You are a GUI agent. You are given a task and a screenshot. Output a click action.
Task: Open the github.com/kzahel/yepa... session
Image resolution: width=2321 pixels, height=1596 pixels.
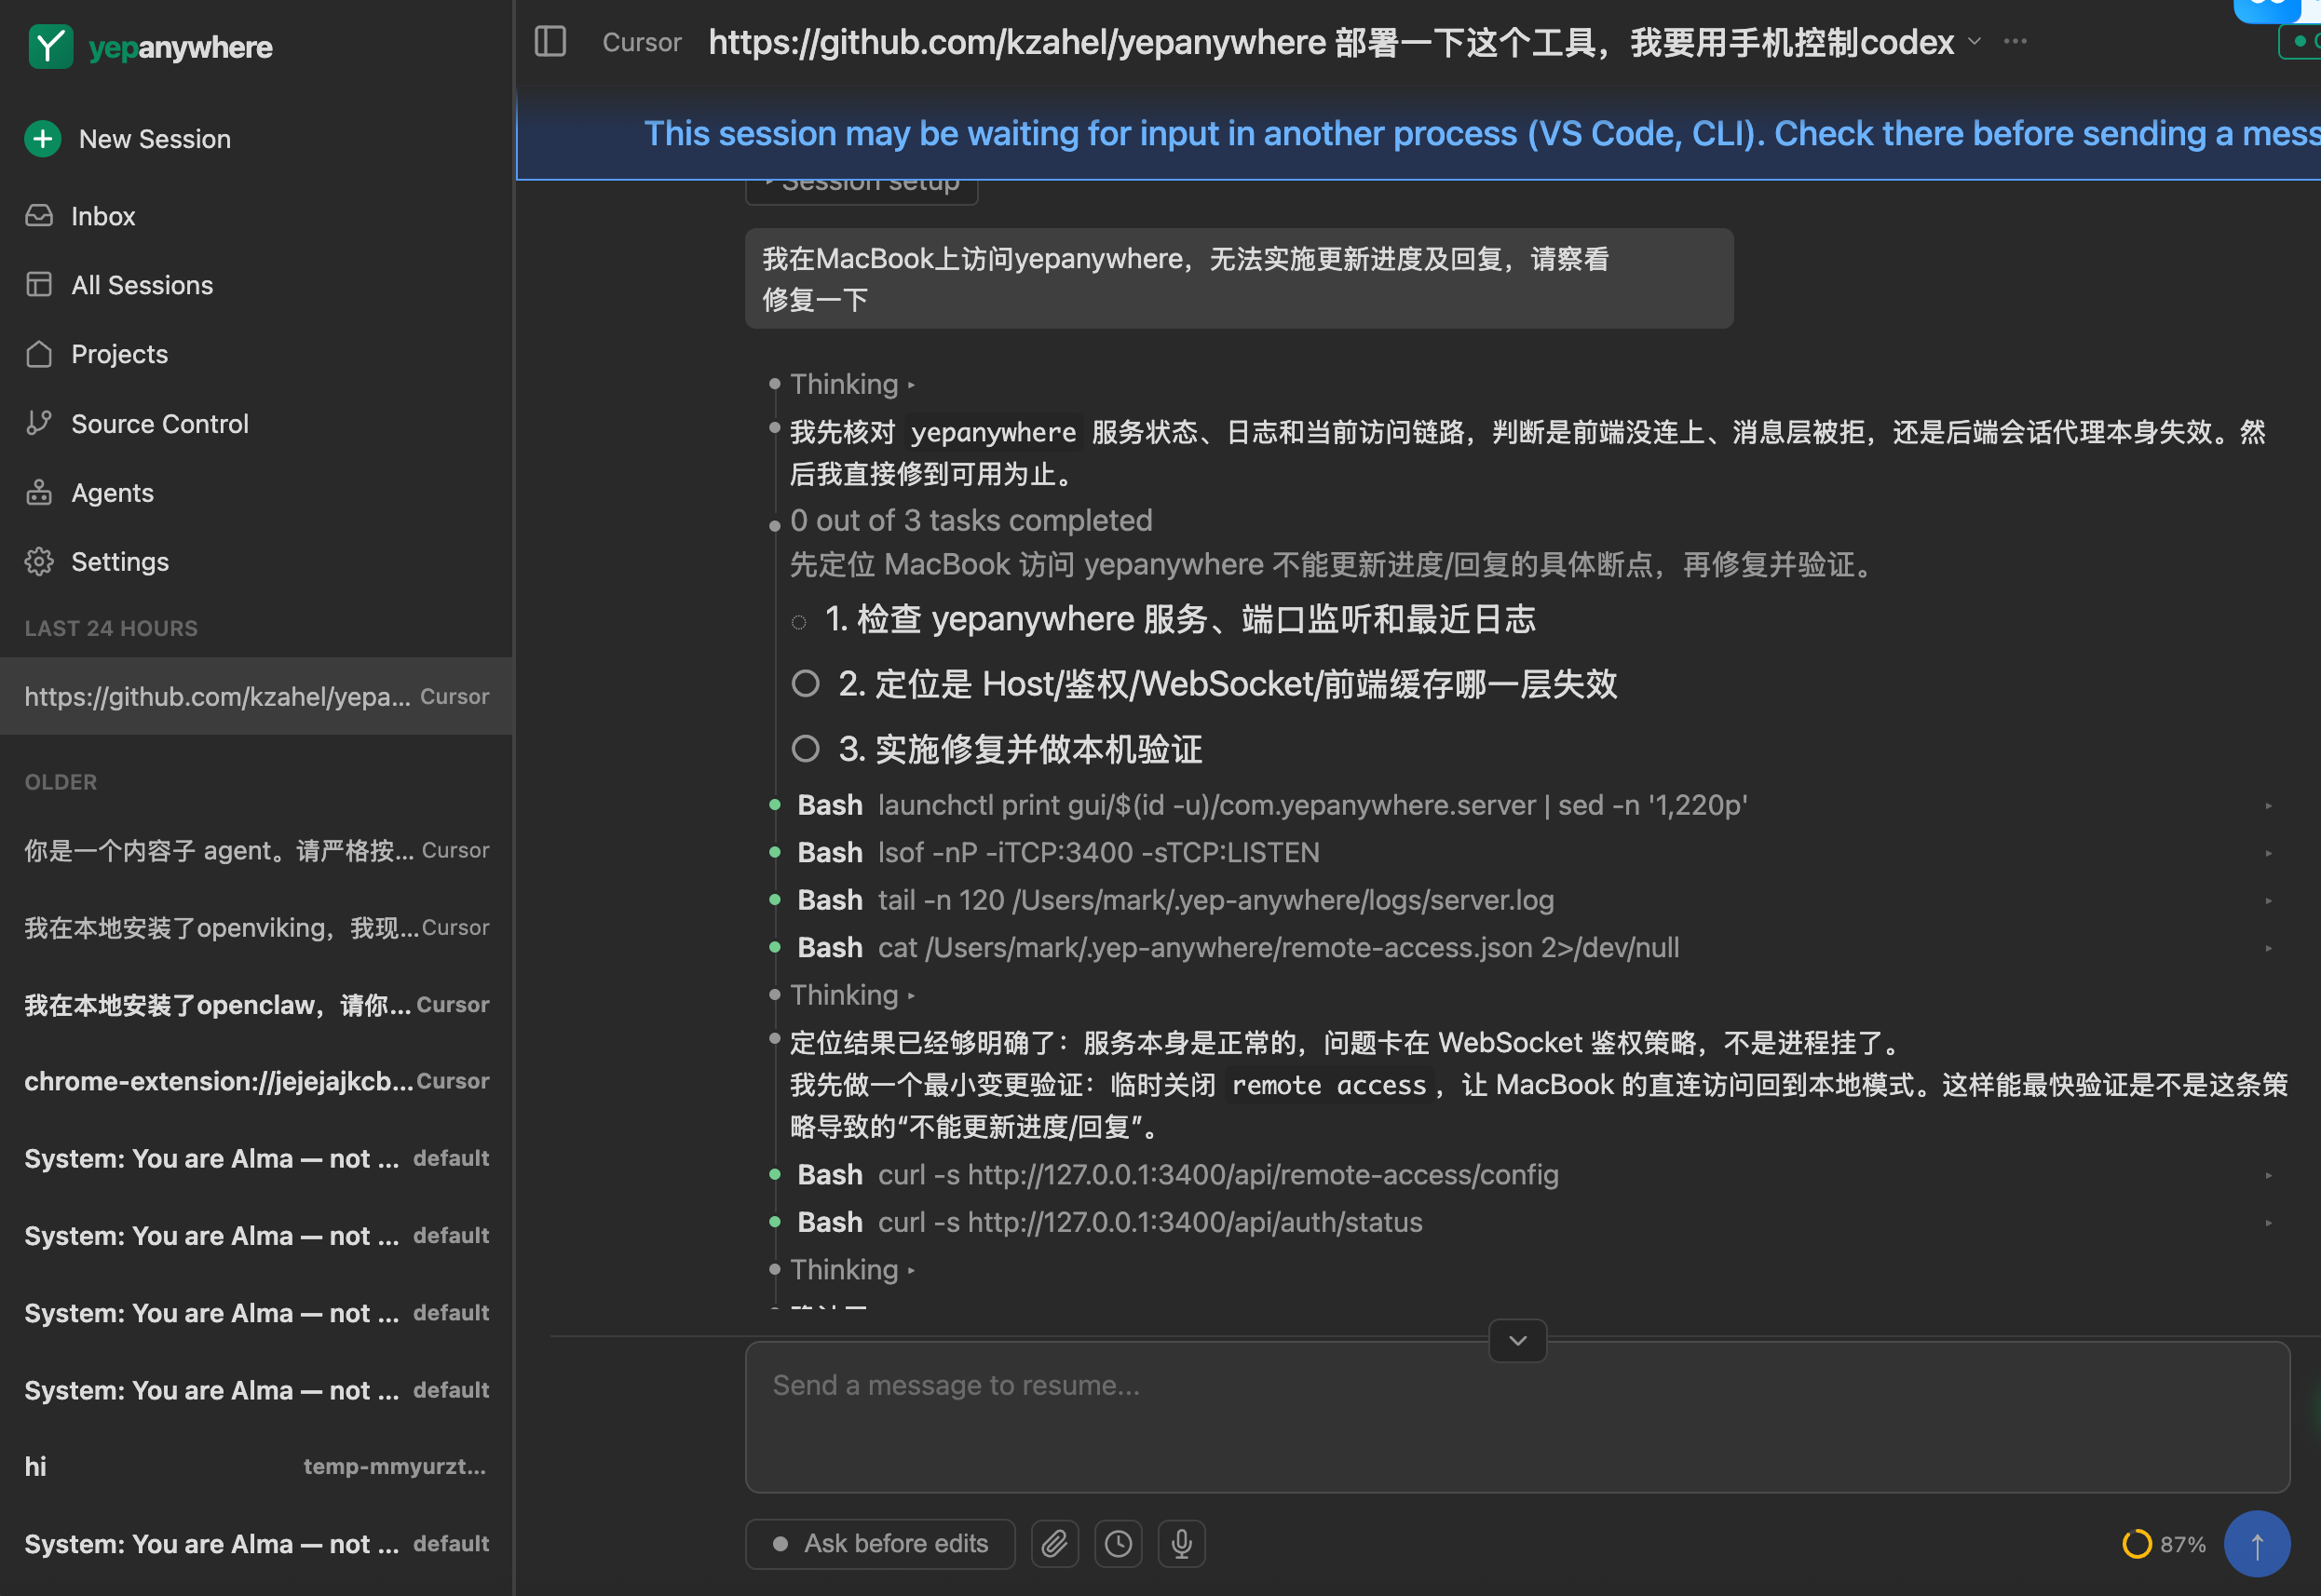(257, 697)
